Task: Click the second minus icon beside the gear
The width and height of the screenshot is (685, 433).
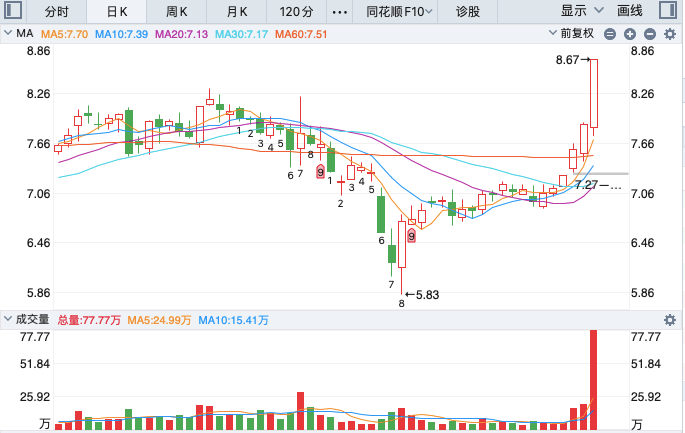Action: click(x=650, y=34)
